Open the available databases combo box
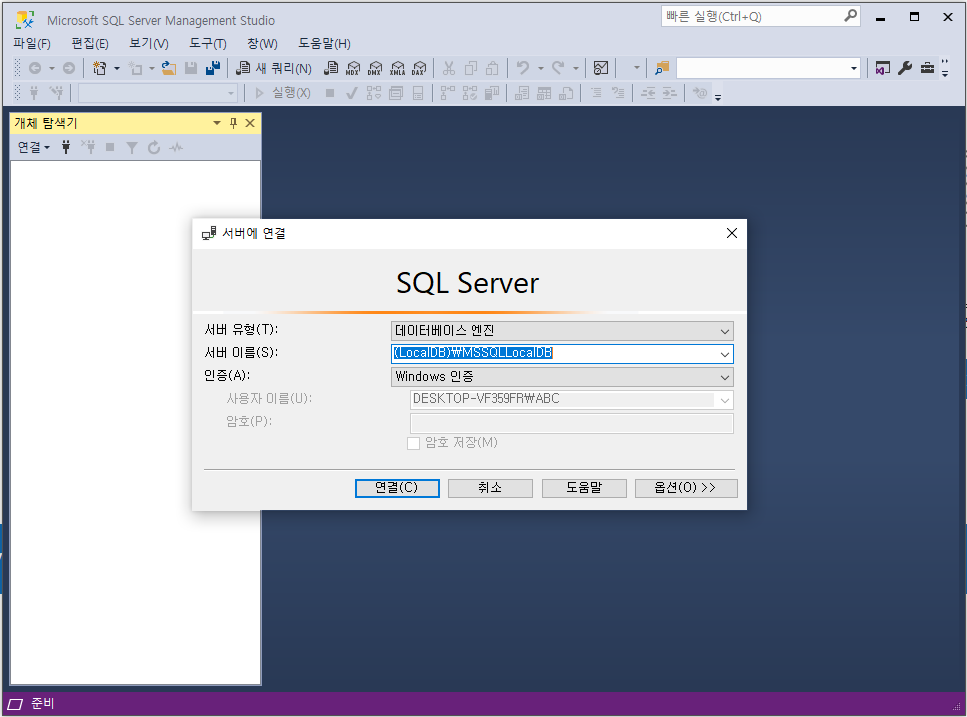Viewport: 967px width, 717px height. 157,93
